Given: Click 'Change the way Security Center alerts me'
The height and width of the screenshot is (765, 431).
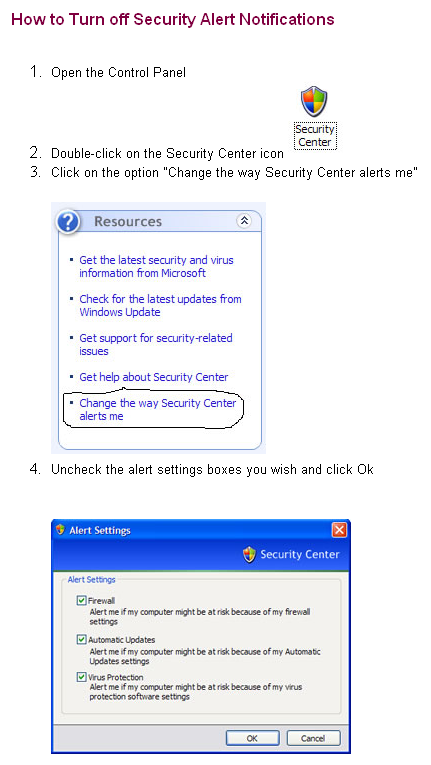Looking at the screenshot, I should [x=158, y=409].
